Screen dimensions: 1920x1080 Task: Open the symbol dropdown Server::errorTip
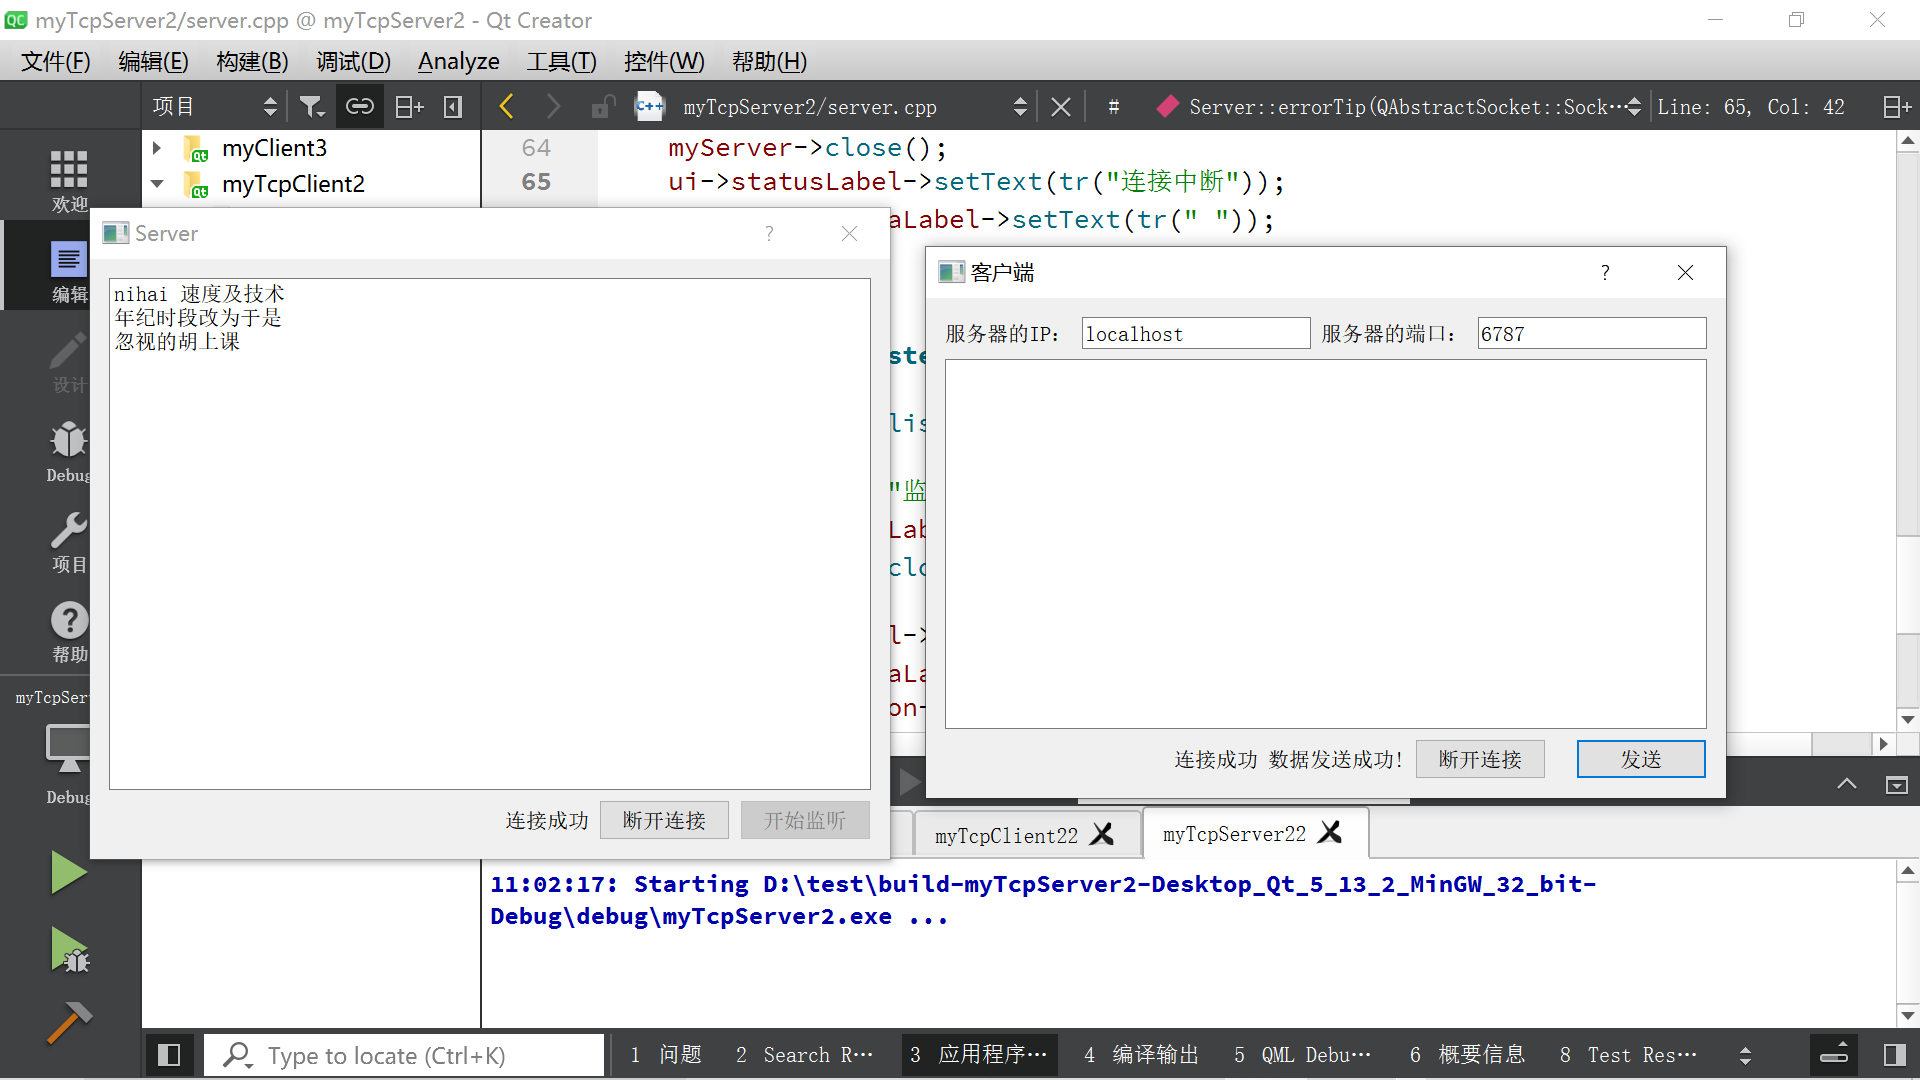tap(1400, 107)
